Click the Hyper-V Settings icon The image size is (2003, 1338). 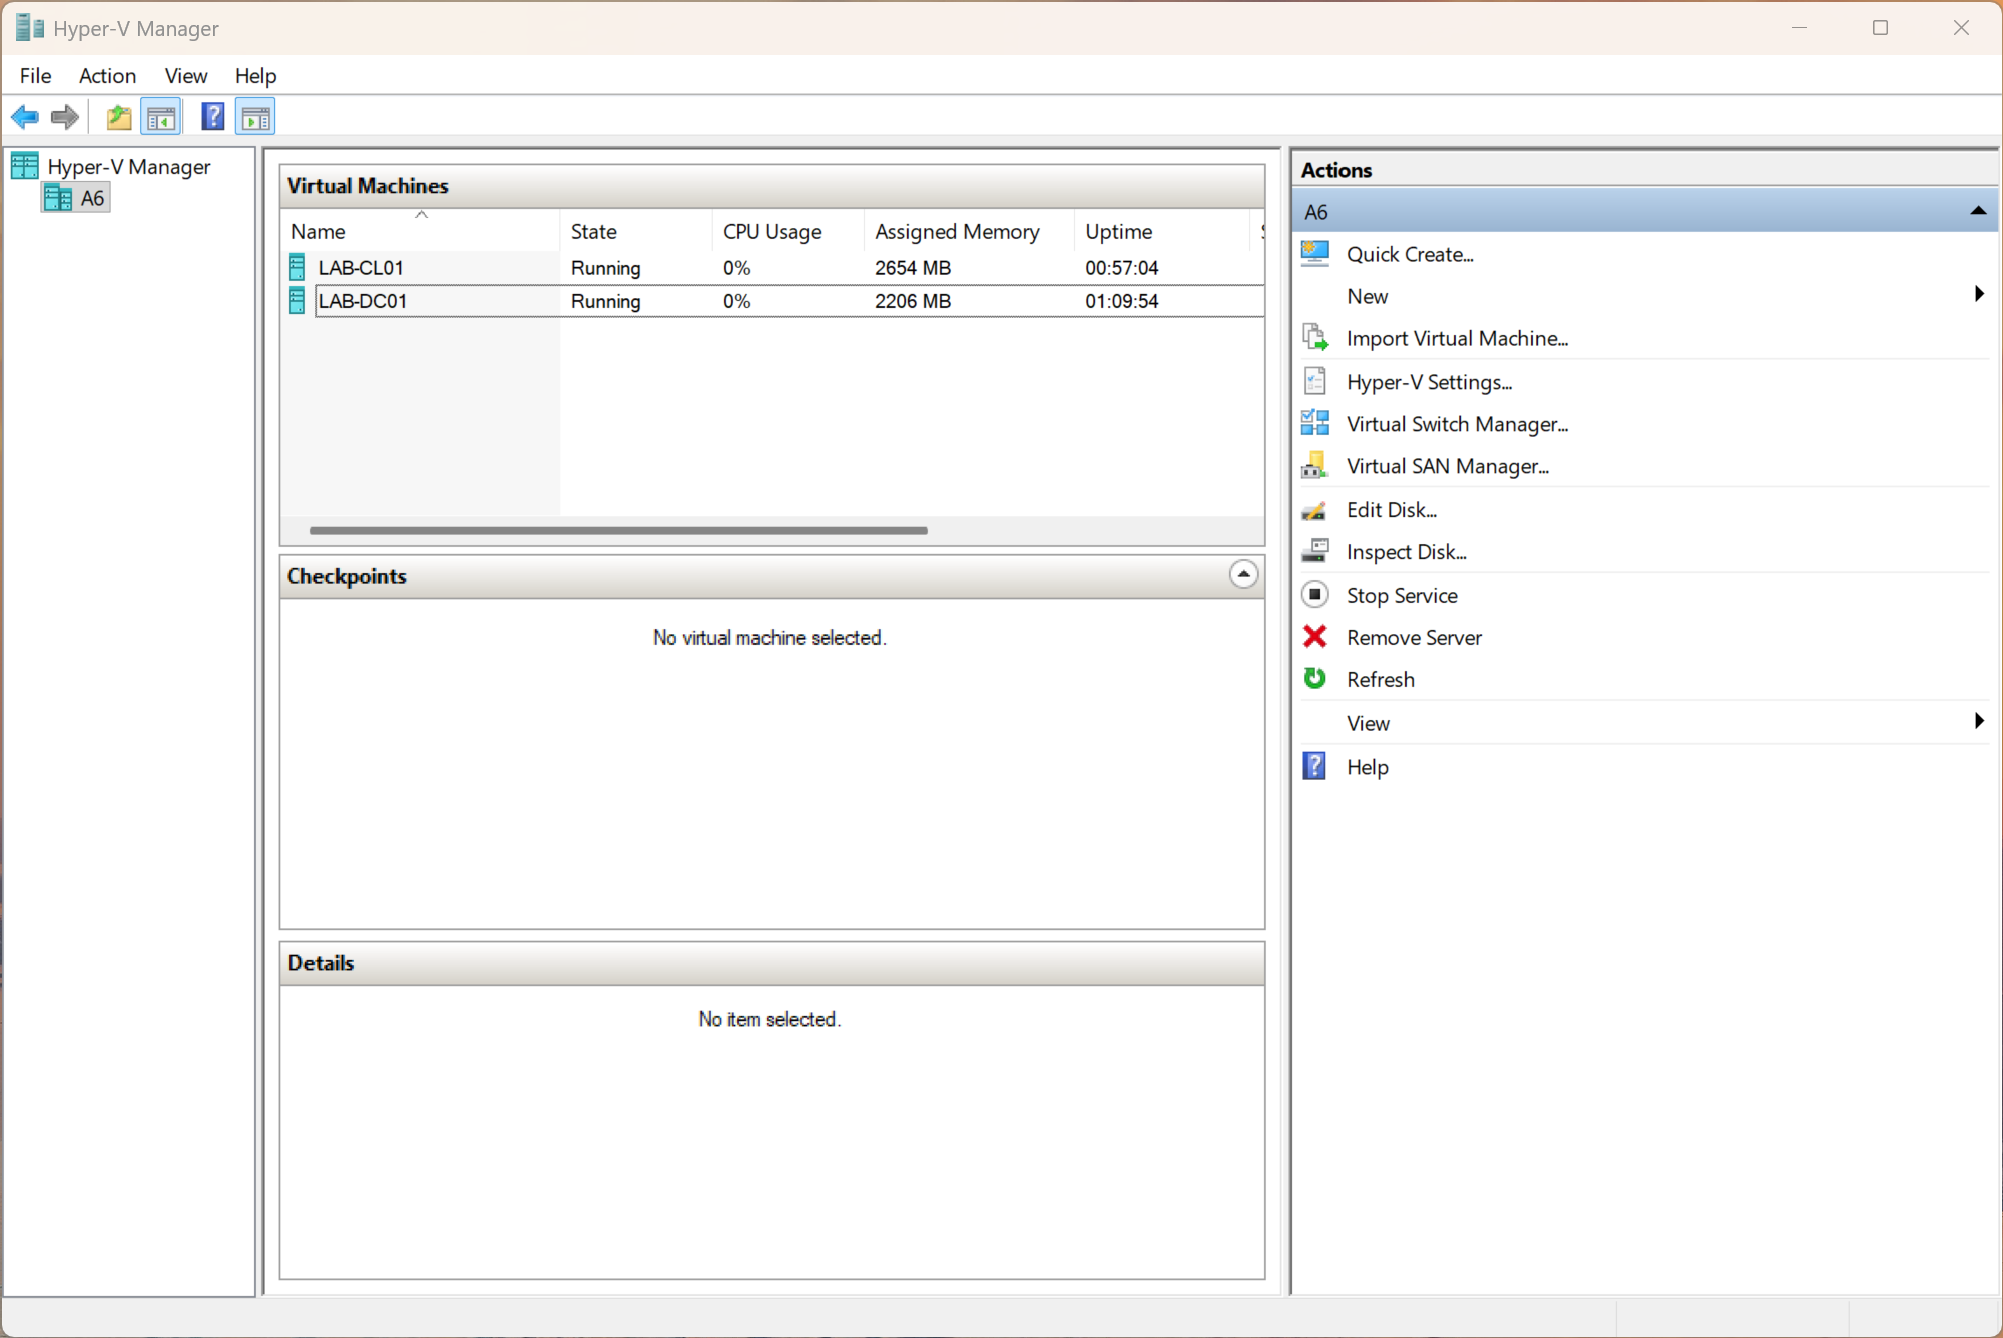(x=1315, y=381)
